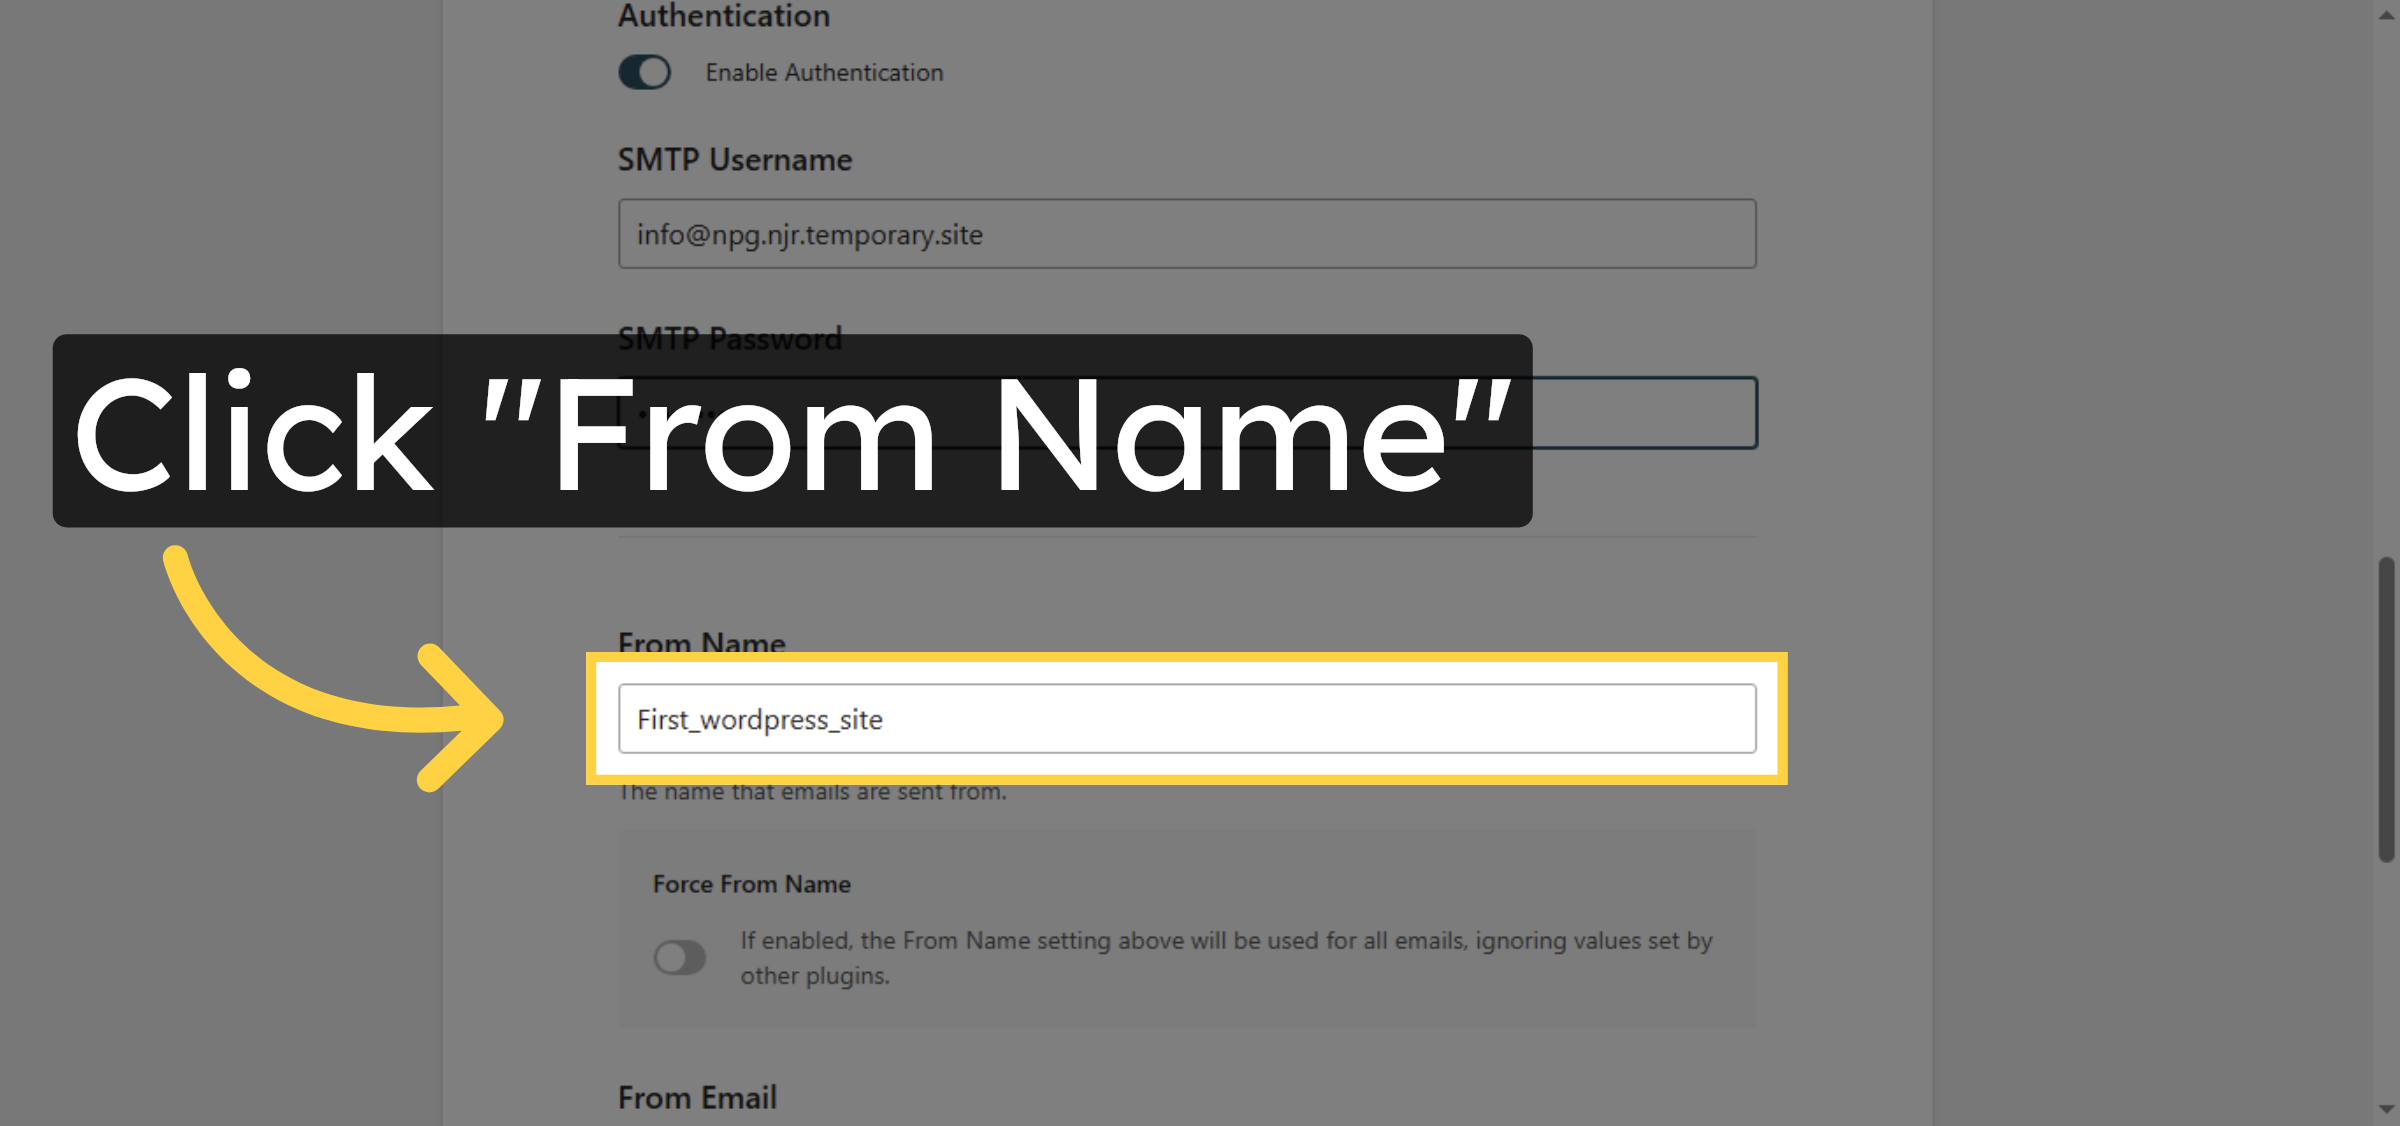Select the text "First_wordpress_site"

point(759,719)
